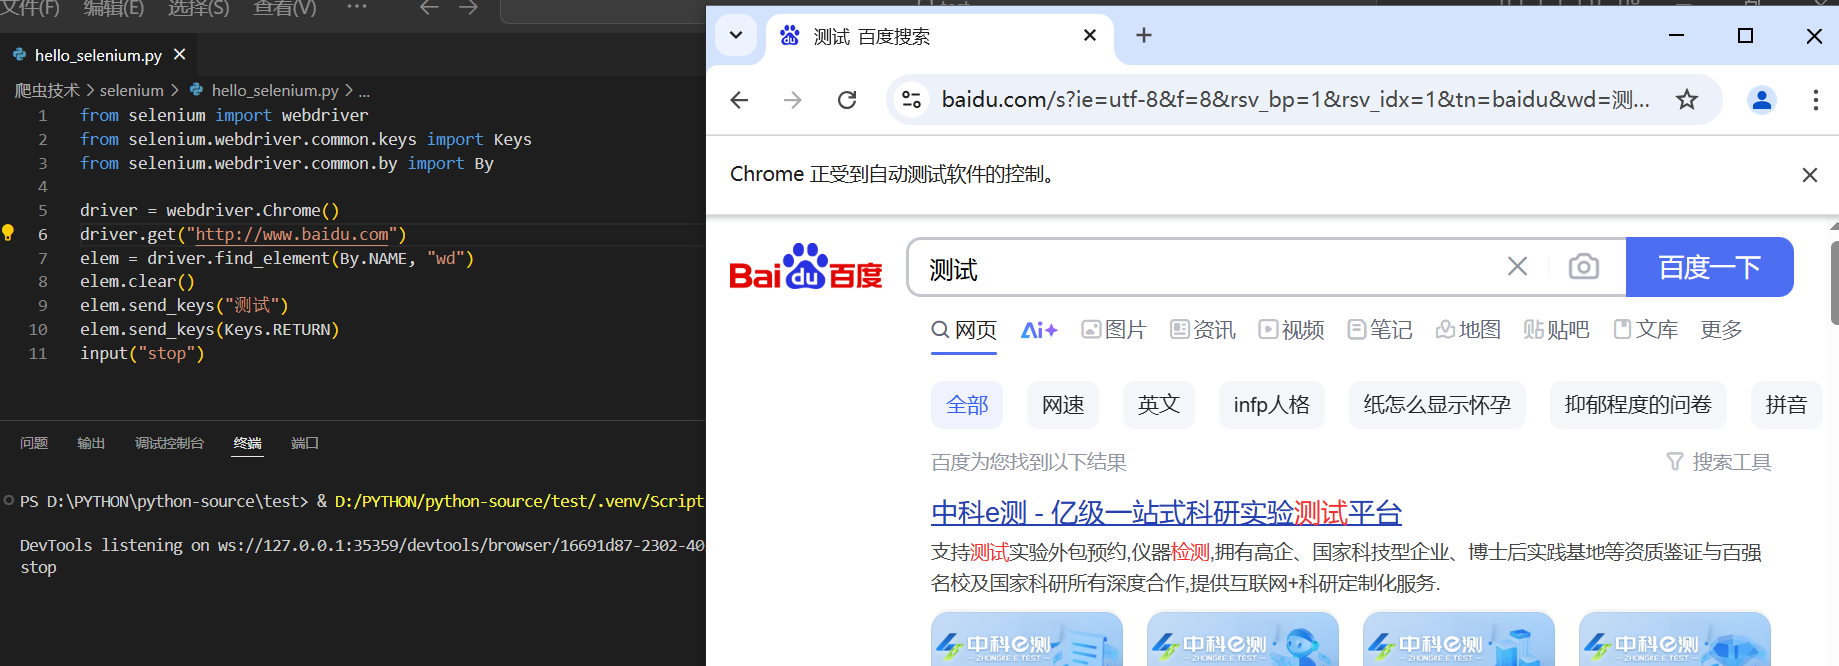
Task: Click the breadcrumb trailing ellipsis symbol
Action: [x=364, y=91]
